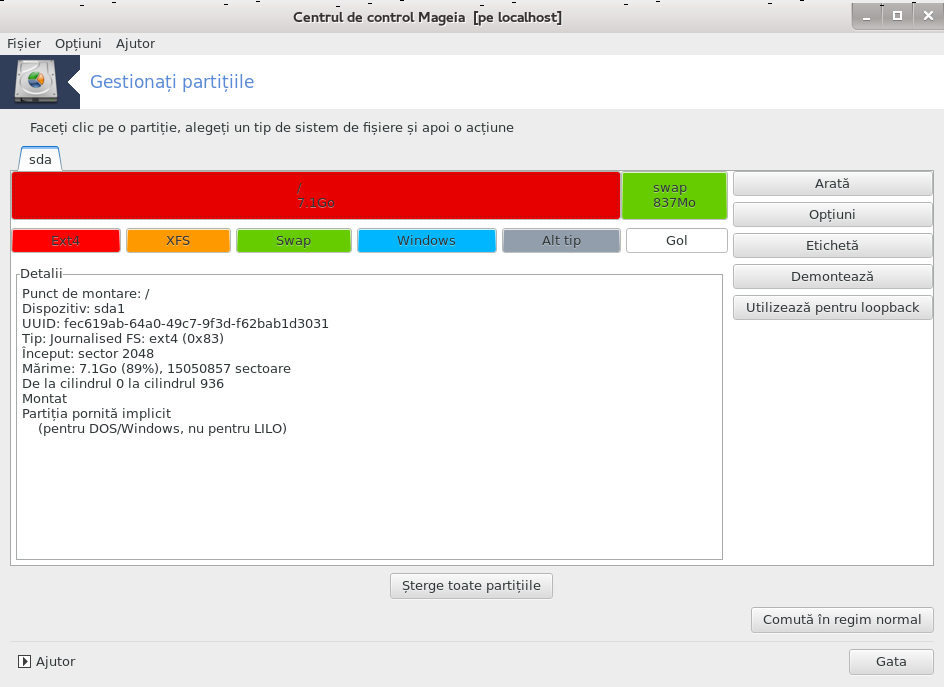Choose the XFS filesystem type
This screenshot has width=944, height=687.
pyautogui.click(x=178, y=241)
